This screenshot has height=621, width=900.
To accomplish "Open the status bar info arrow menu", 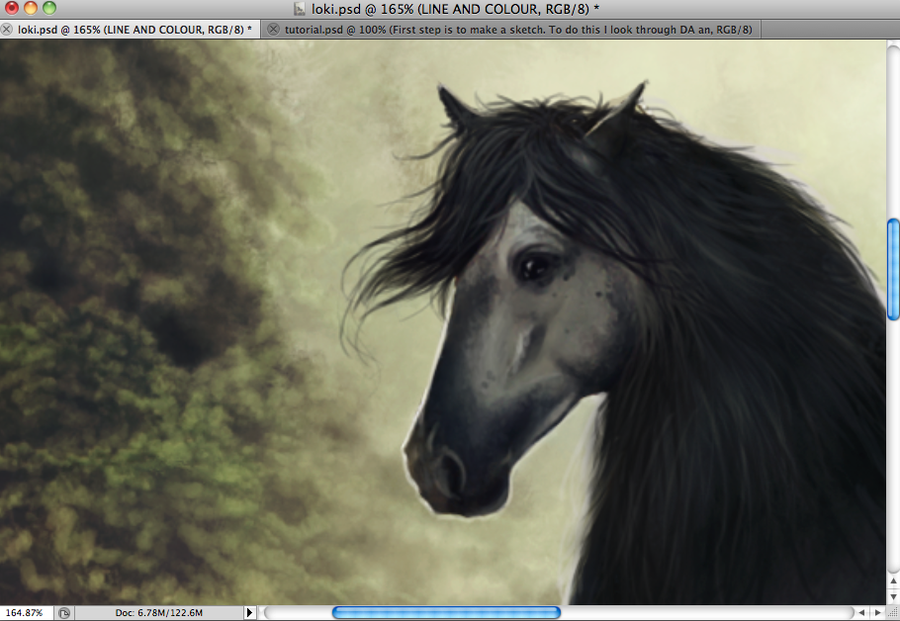I will pos(249,613).
